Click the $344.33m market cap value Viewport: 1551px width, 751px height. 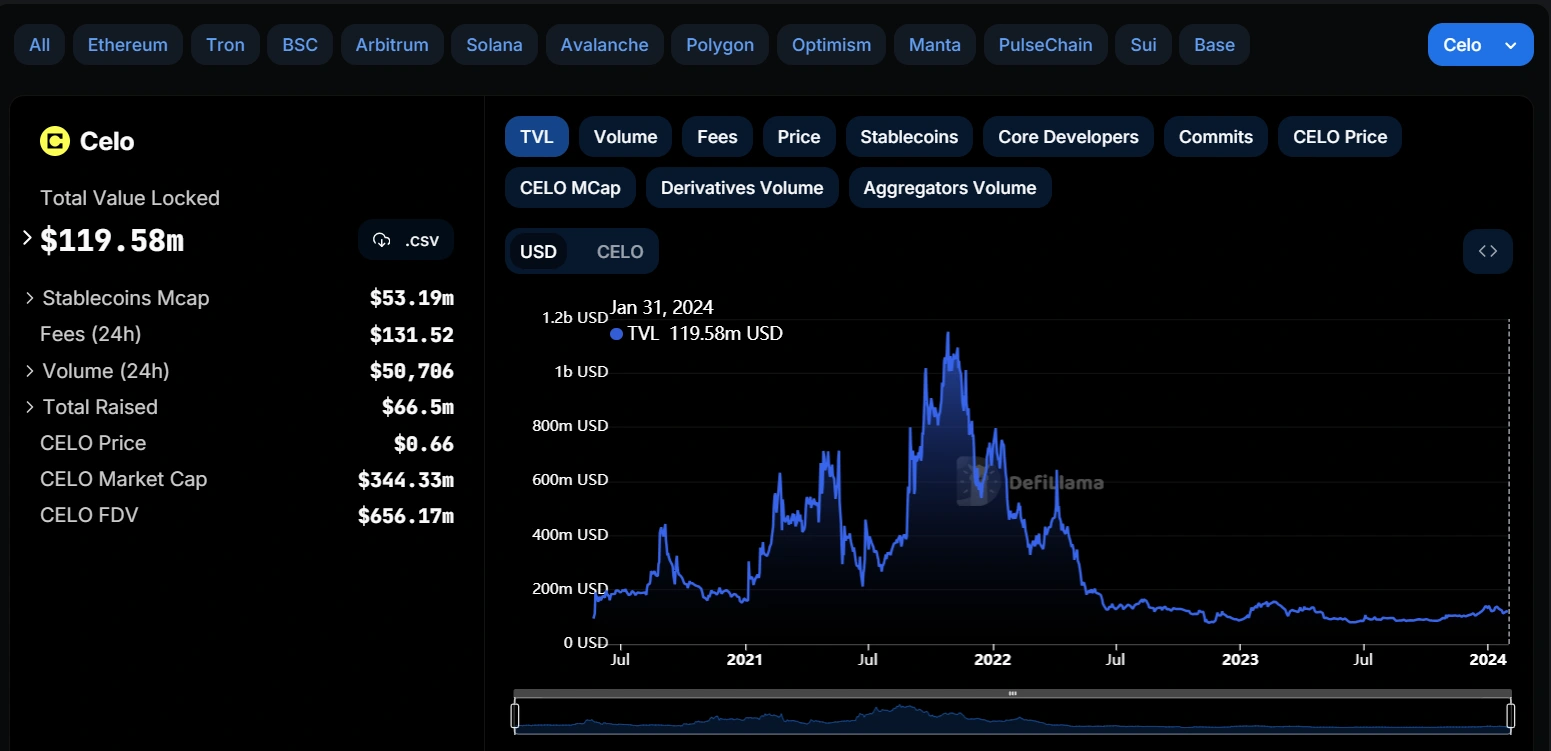pyautogui.click(x=406, y=480)
